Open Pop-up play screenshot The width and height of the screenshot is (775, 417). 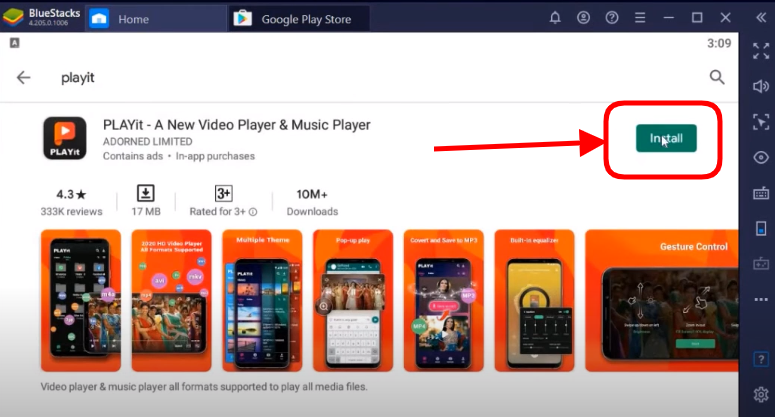pyautogui.click(x=353, y=300)
